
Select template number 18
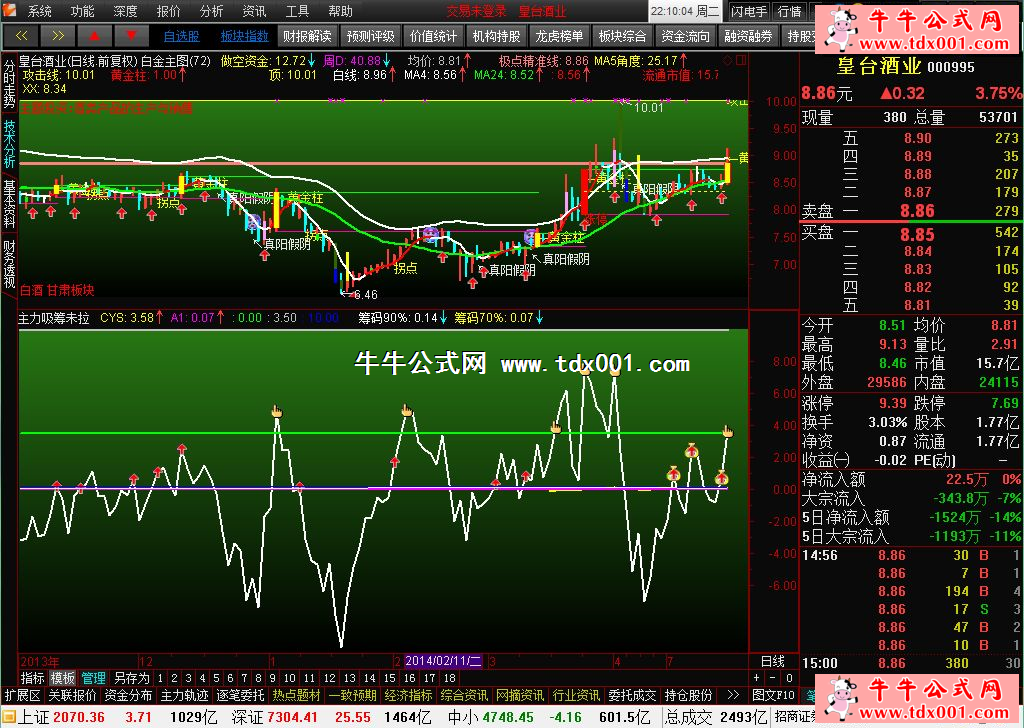tap(449, 678)
